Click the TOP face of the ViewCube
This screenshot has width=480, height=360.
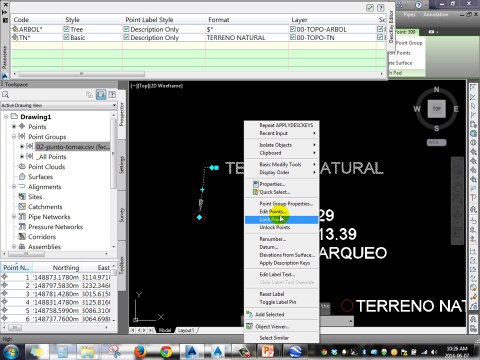pyautogui.click(x=436, y=109)
